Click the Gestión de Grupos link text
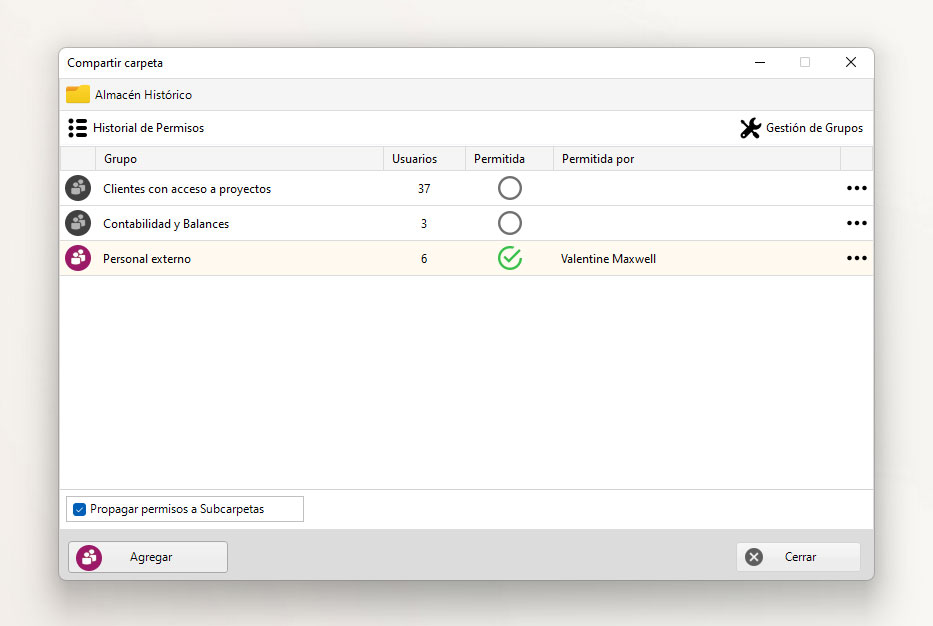Image resolution: width=933 pixels, height=626 pixels. tap(814, 128)
